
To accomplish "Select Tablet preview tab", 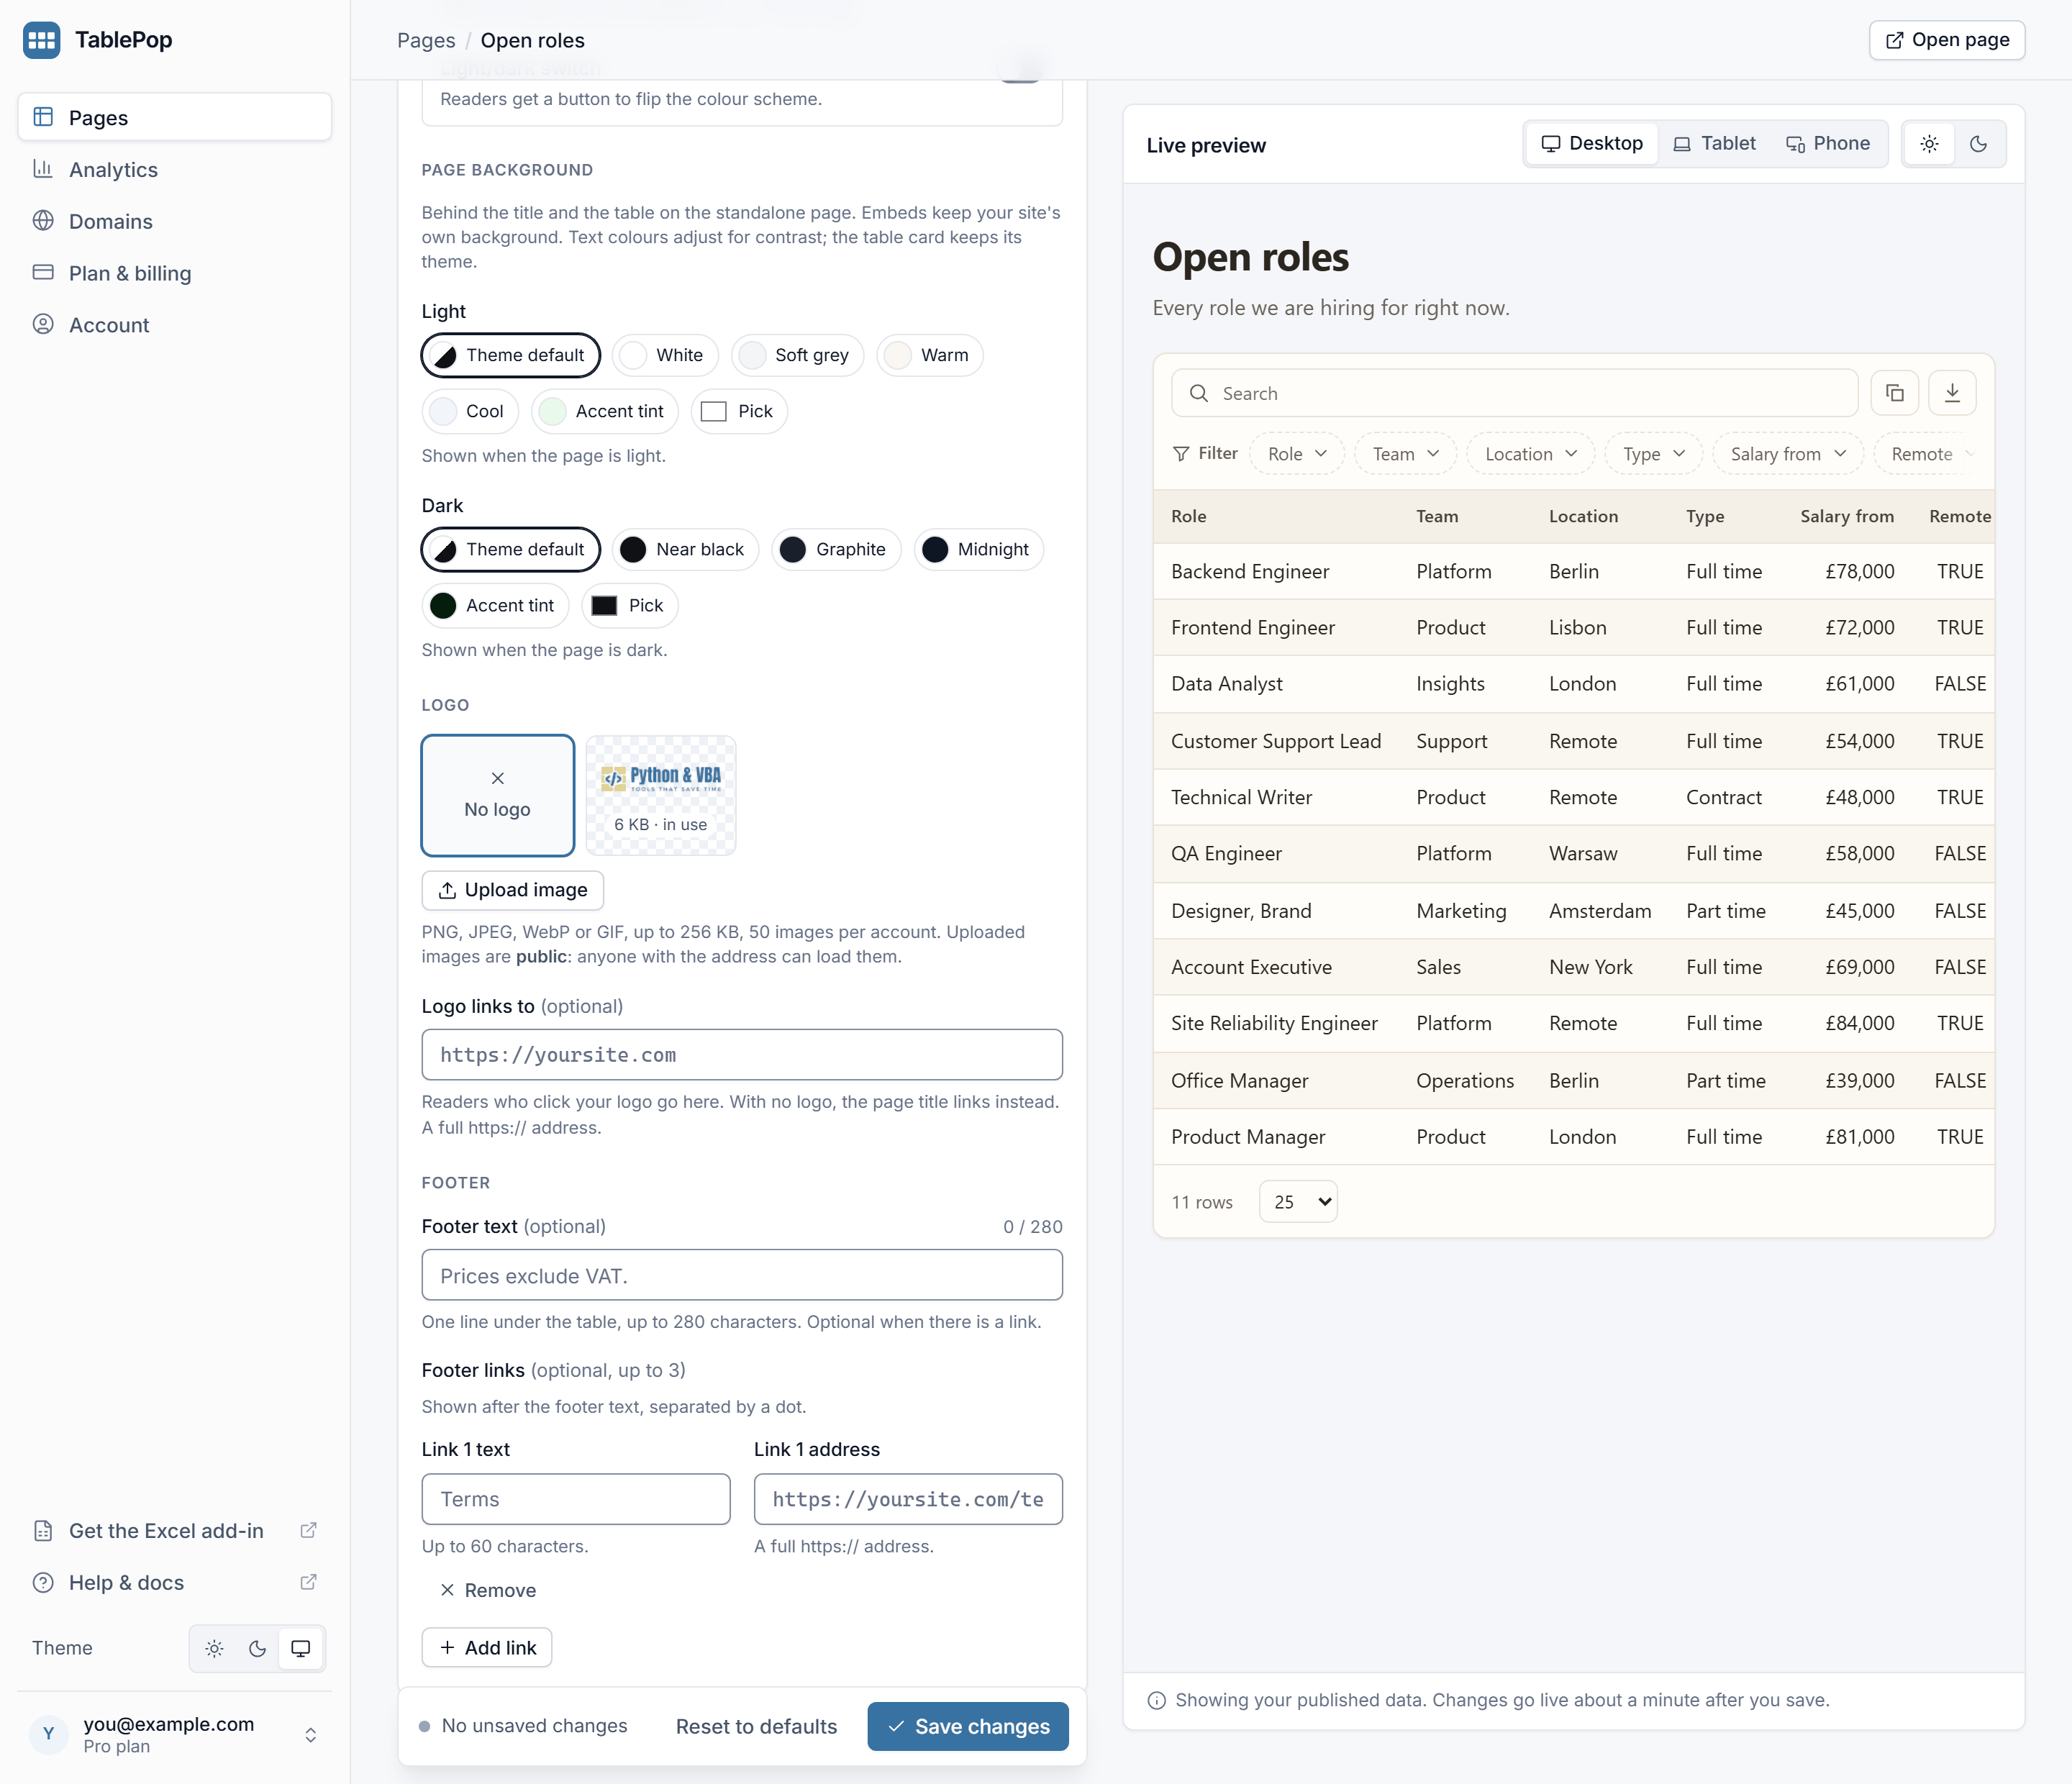I will 1714,144.
